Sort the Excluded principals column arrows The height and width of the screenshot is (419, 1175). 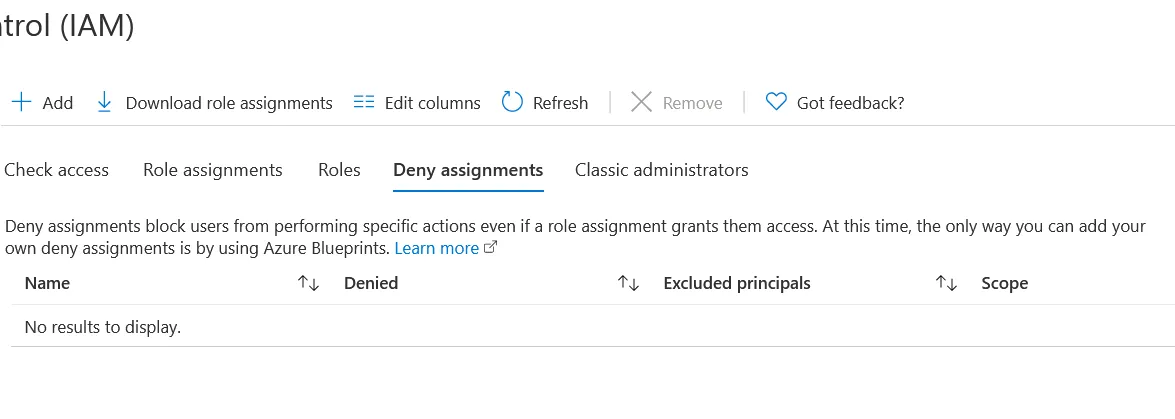click(x=946, y=284)
